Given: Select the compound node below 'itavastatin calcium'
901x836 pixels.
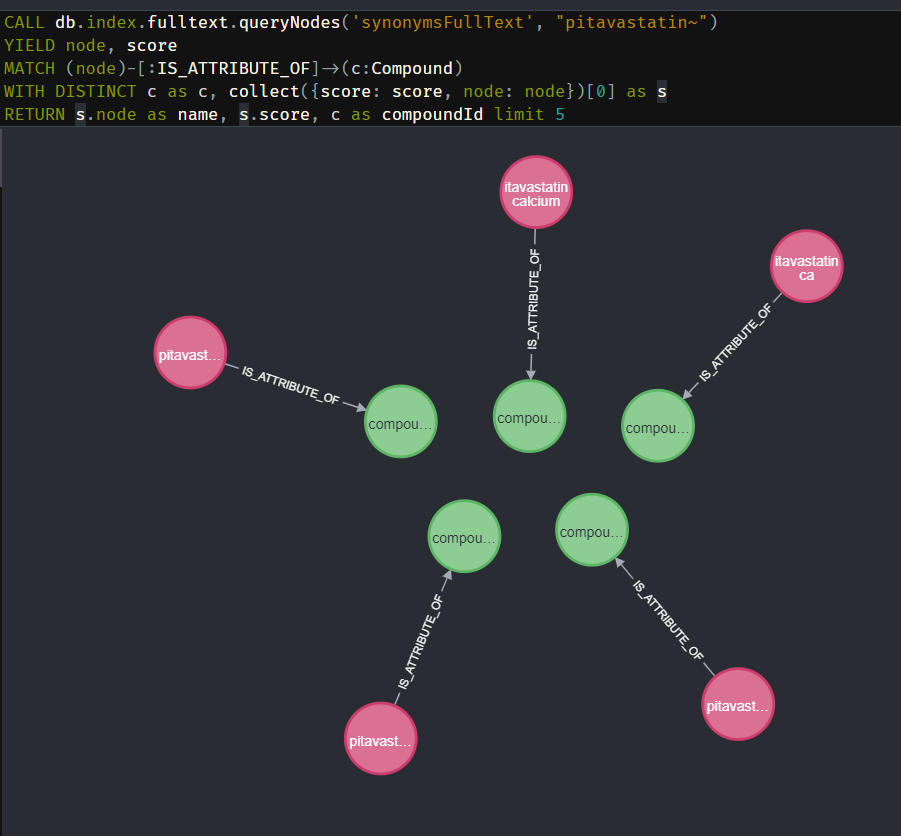Looking at the screenshot, I should pos(529,417).
